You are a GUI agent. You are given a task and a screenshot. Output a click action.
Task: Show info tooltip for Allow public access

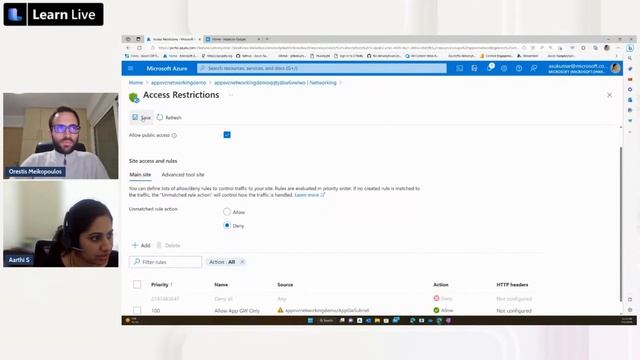point(174,135)
